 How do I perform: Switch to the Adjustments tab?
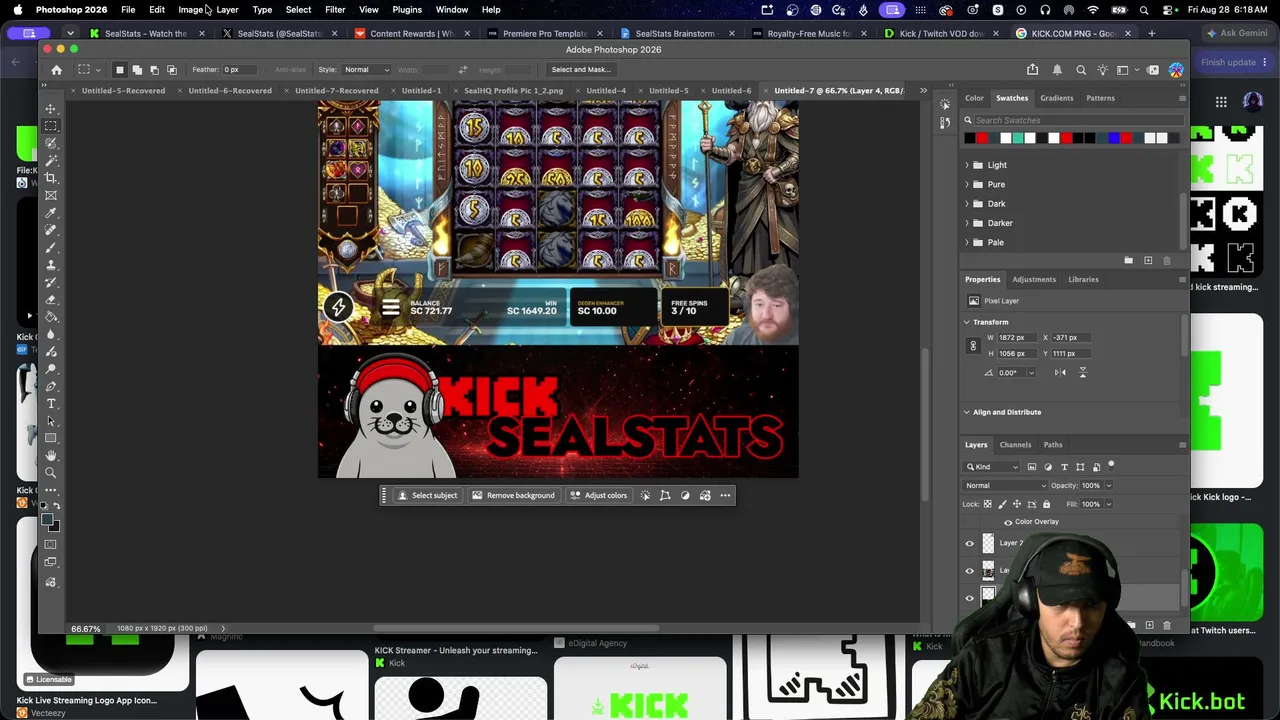tap(1034, 280)
